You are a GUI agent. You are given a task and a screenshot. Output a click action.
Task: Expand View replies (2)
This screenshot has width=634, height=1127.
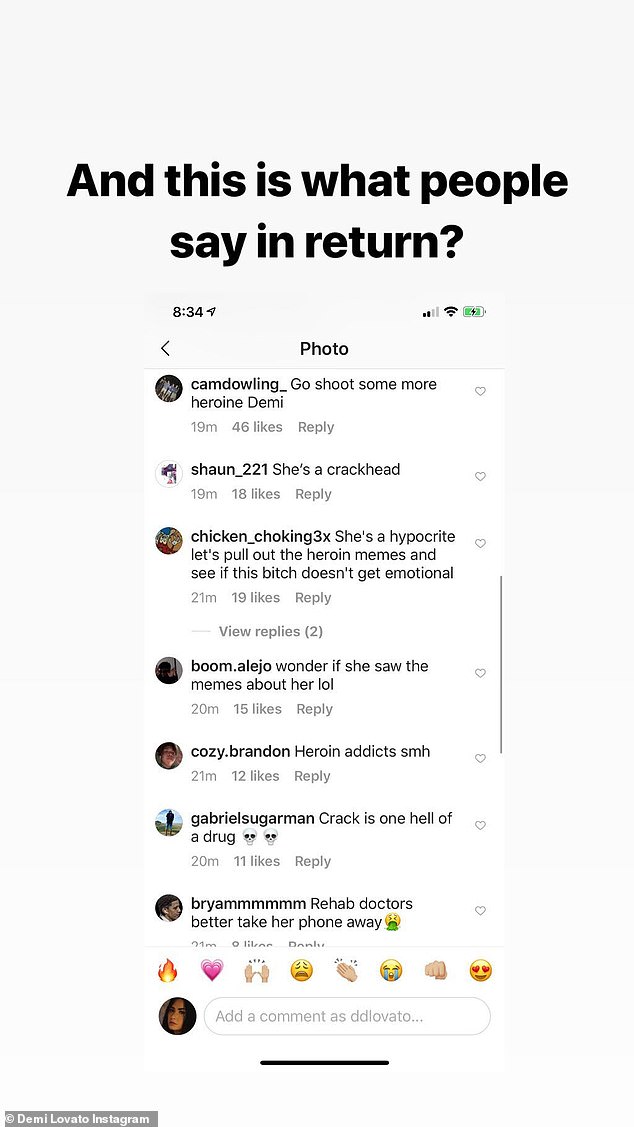(270, 631)
